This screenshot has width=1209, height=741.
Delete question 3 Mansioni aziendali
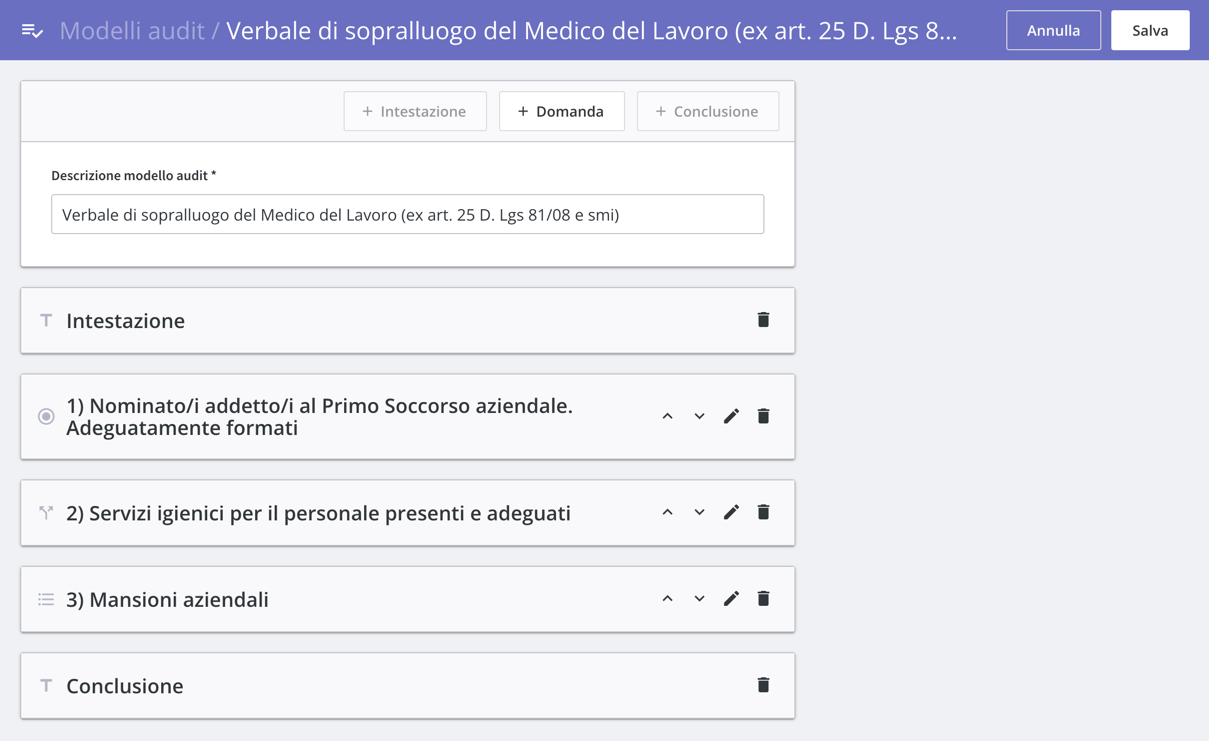point(763,599)
